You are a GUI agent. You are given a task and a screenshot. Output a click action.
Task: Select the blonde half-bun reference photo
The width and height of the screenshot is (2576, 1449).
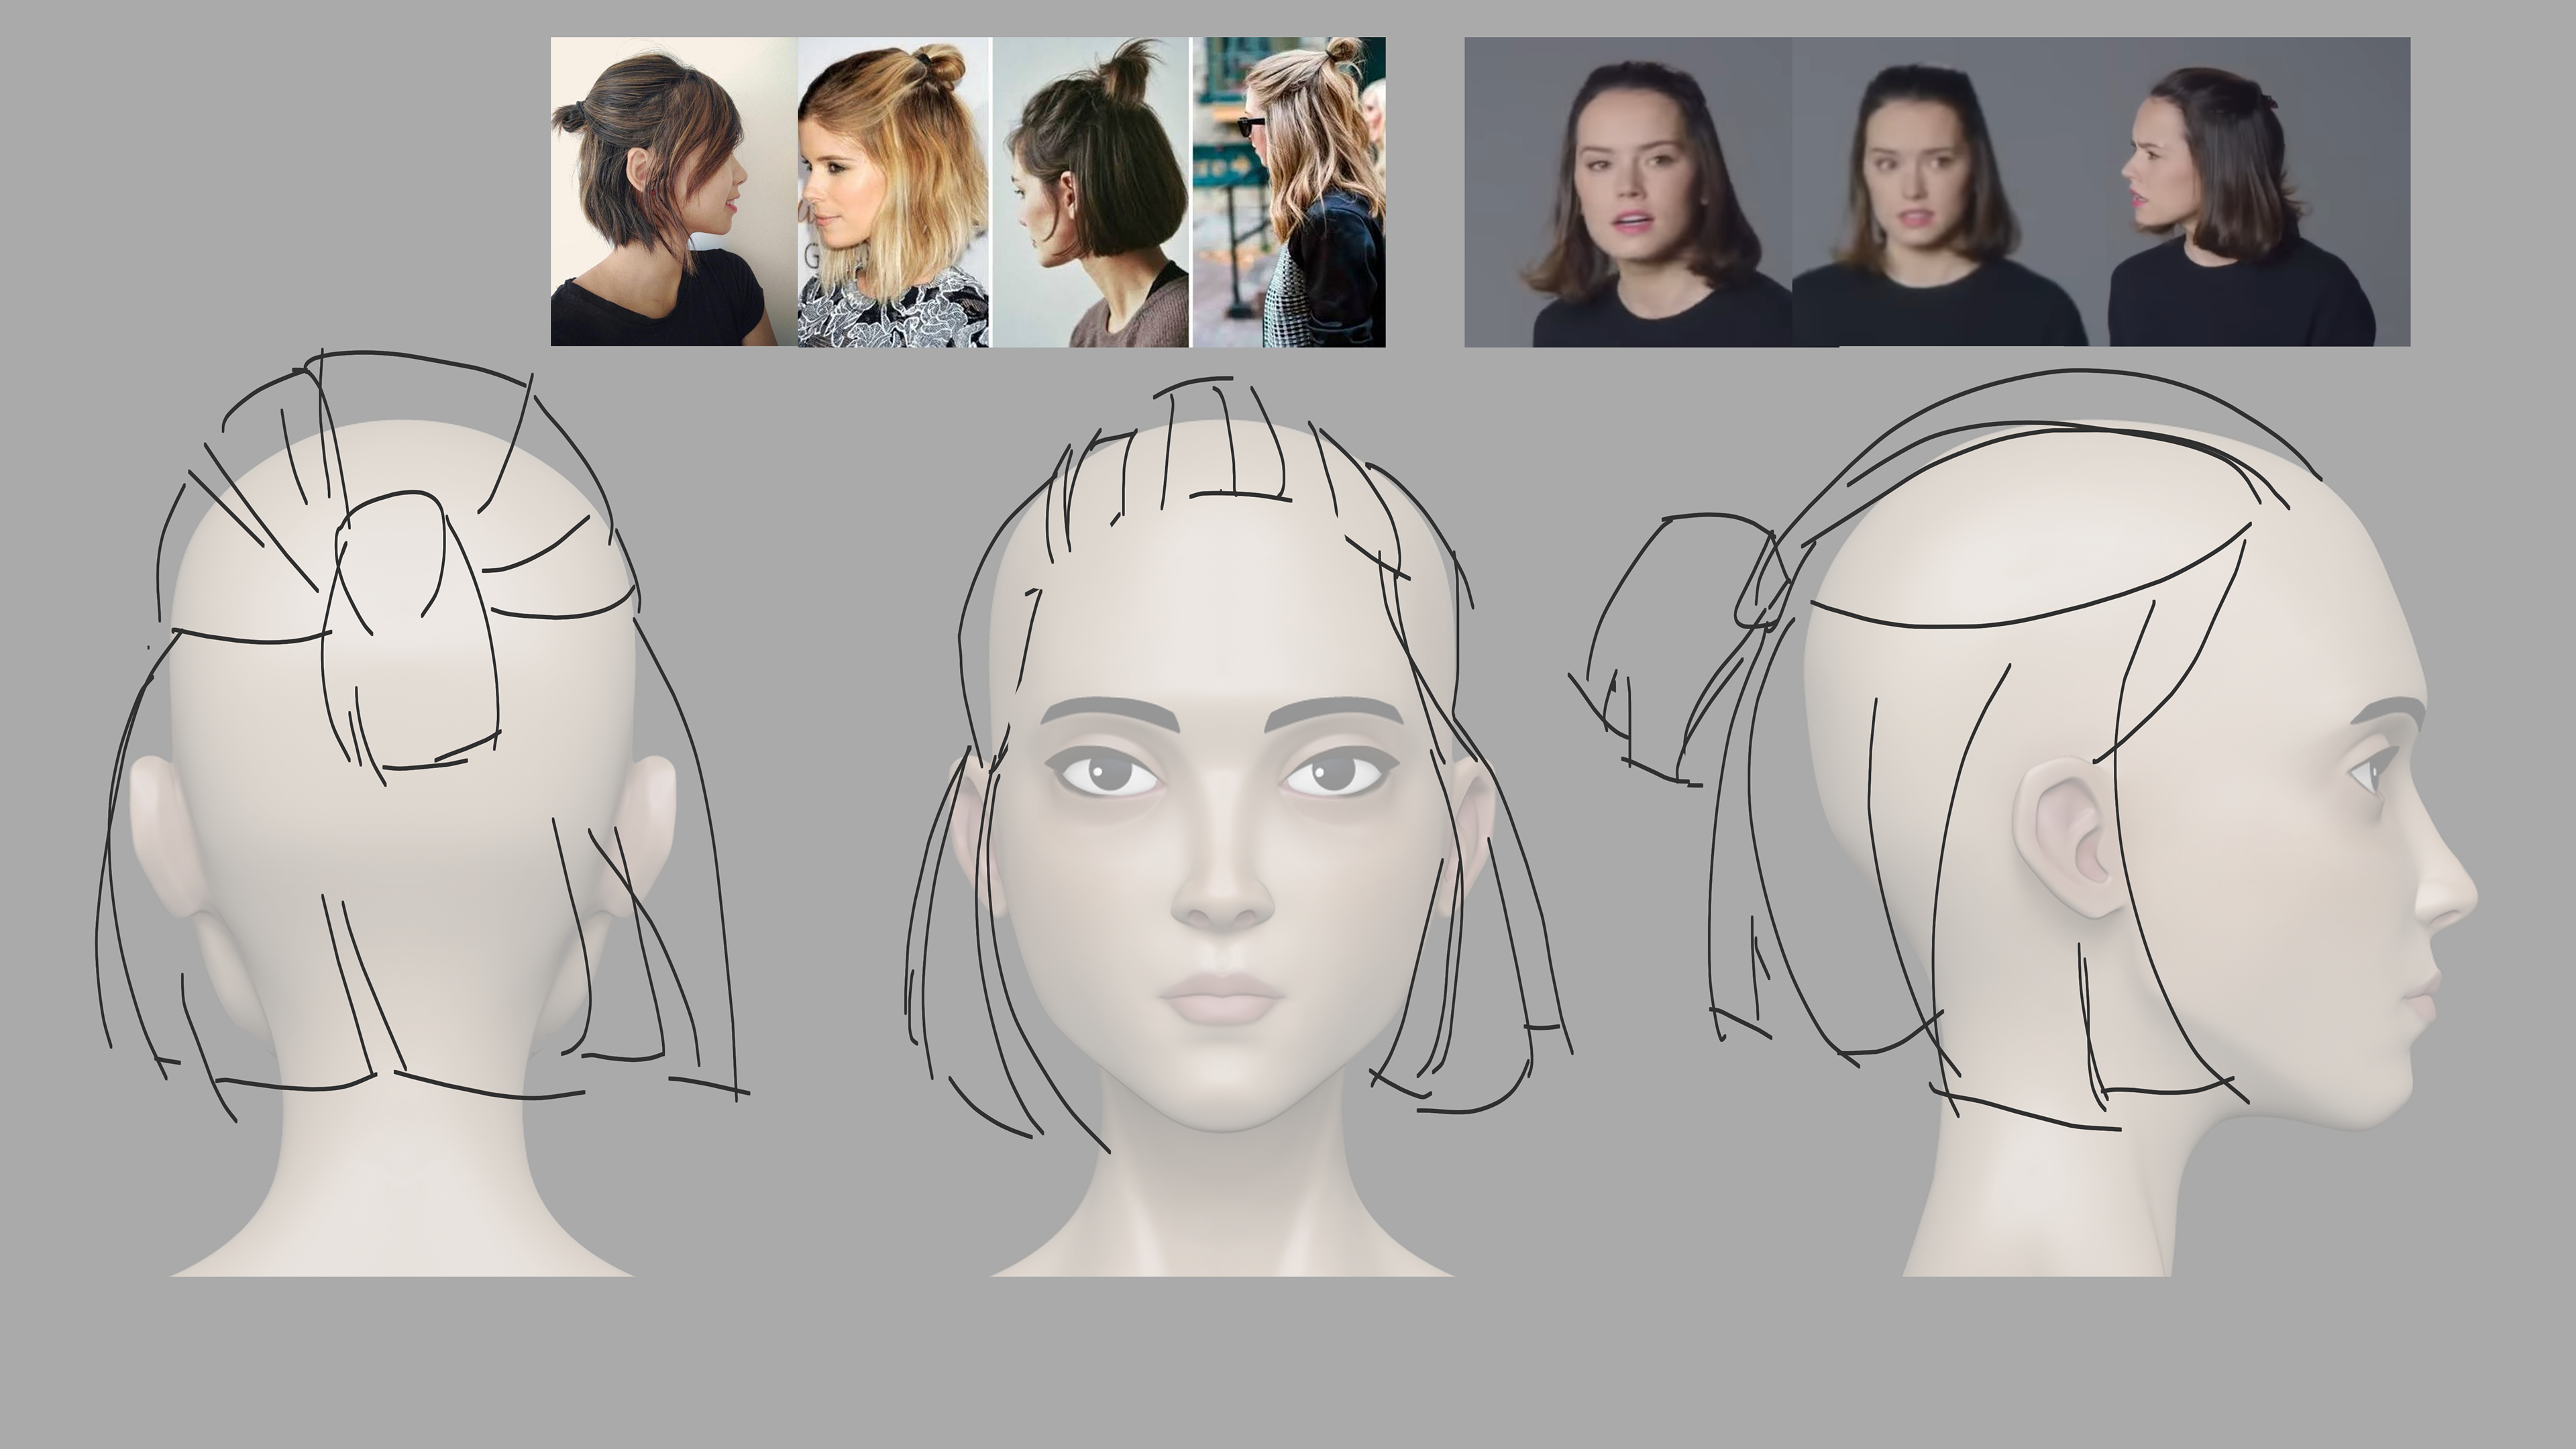[x=893, y=192]
